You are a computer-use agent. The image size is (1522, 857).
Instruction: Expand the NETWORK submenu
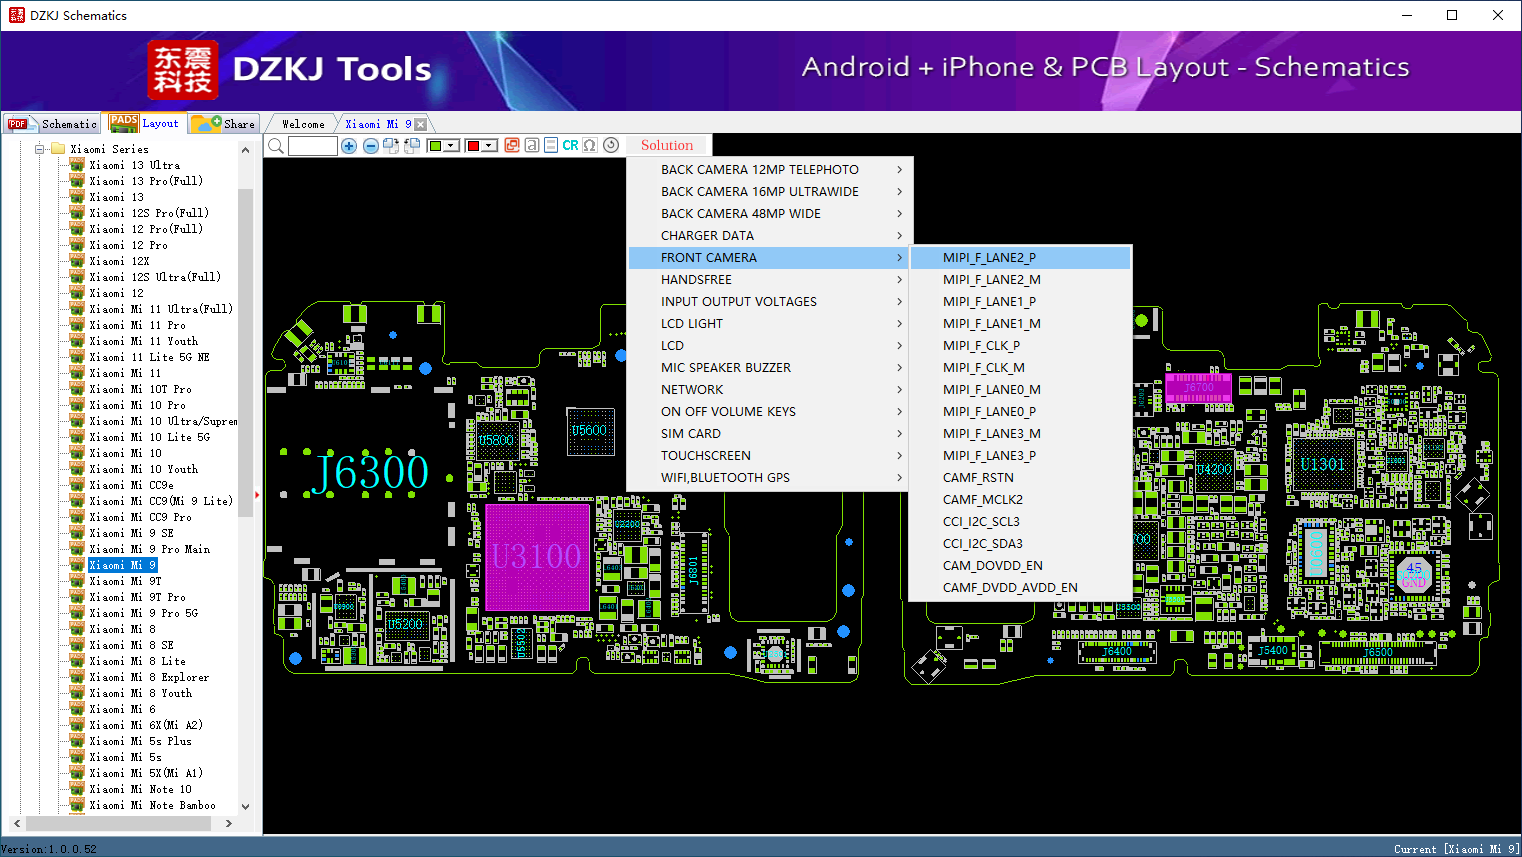pyautogui.click(x=768, y=390)
